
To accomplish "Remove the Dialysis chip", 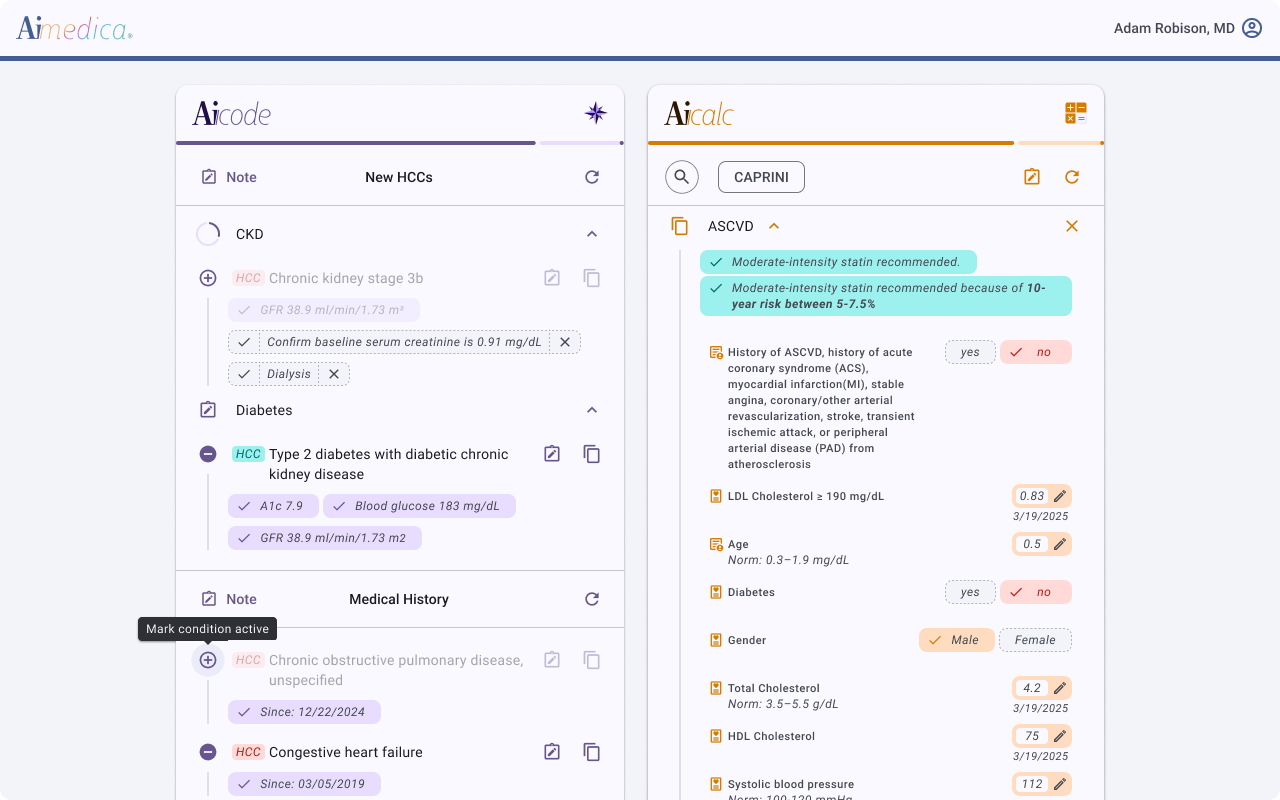I will pyautogui.click(x=334, y=374).
